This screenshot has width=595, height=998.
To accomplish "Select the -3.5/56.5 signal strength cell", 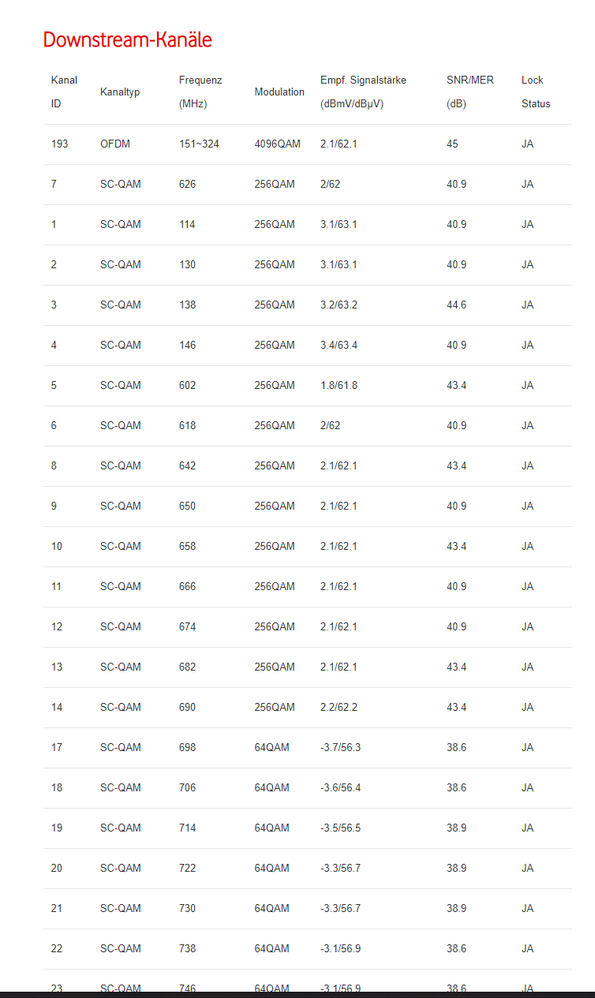I will coord(340,827).
